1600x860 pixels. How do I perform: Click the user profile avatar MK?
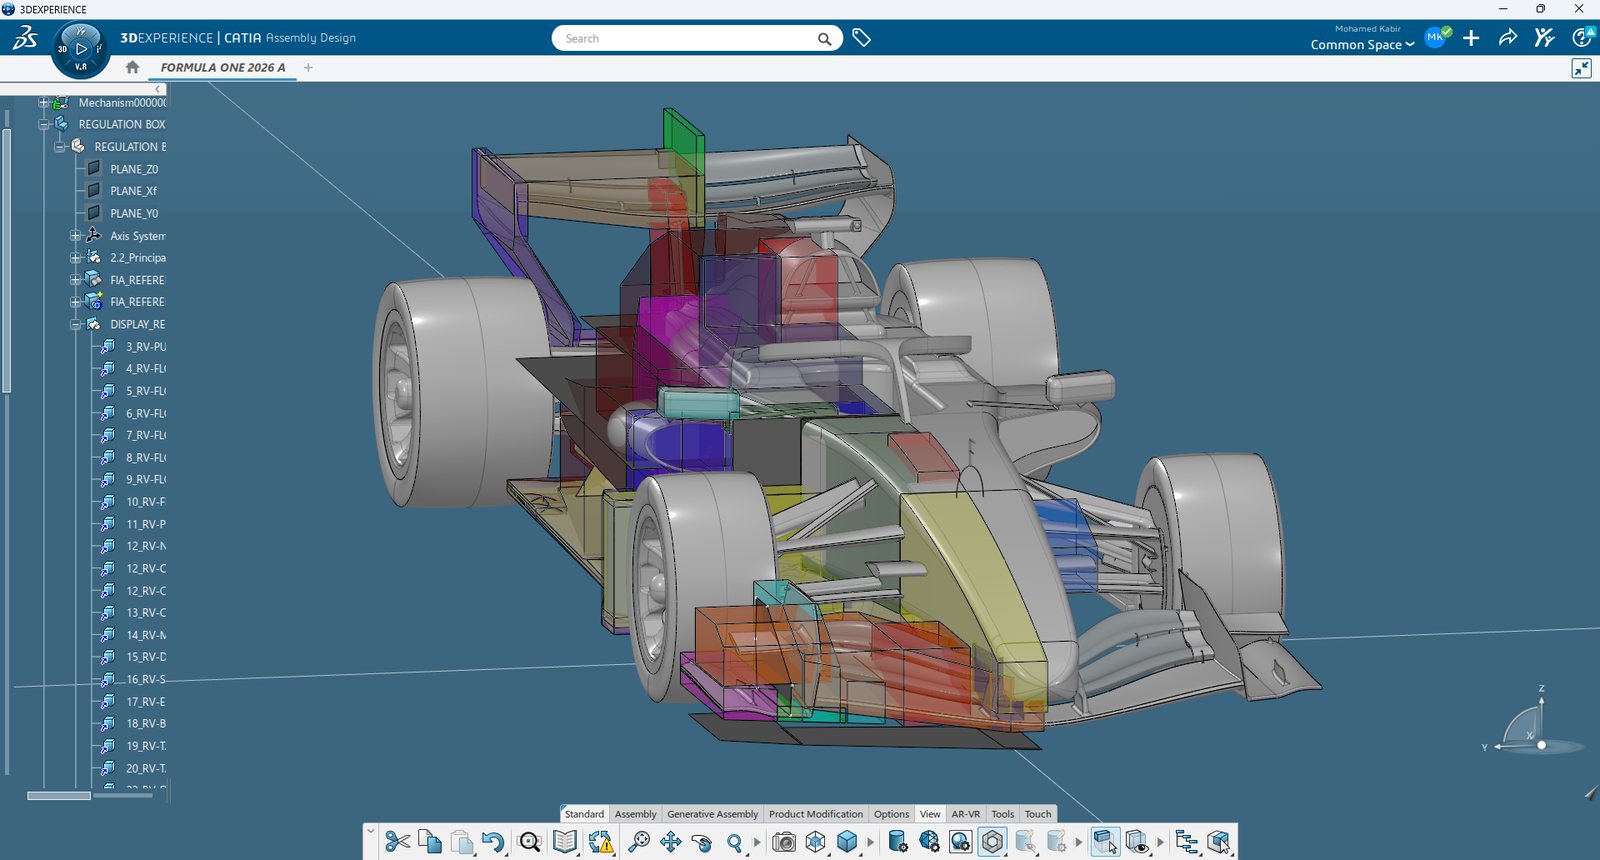point(1436,38)
